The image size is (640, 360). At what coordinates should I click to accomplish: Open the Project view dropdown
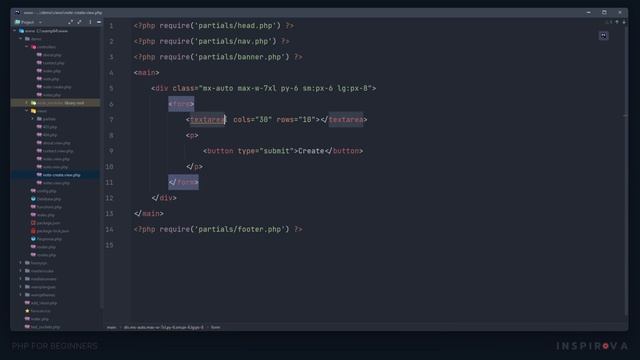point(40,22)
